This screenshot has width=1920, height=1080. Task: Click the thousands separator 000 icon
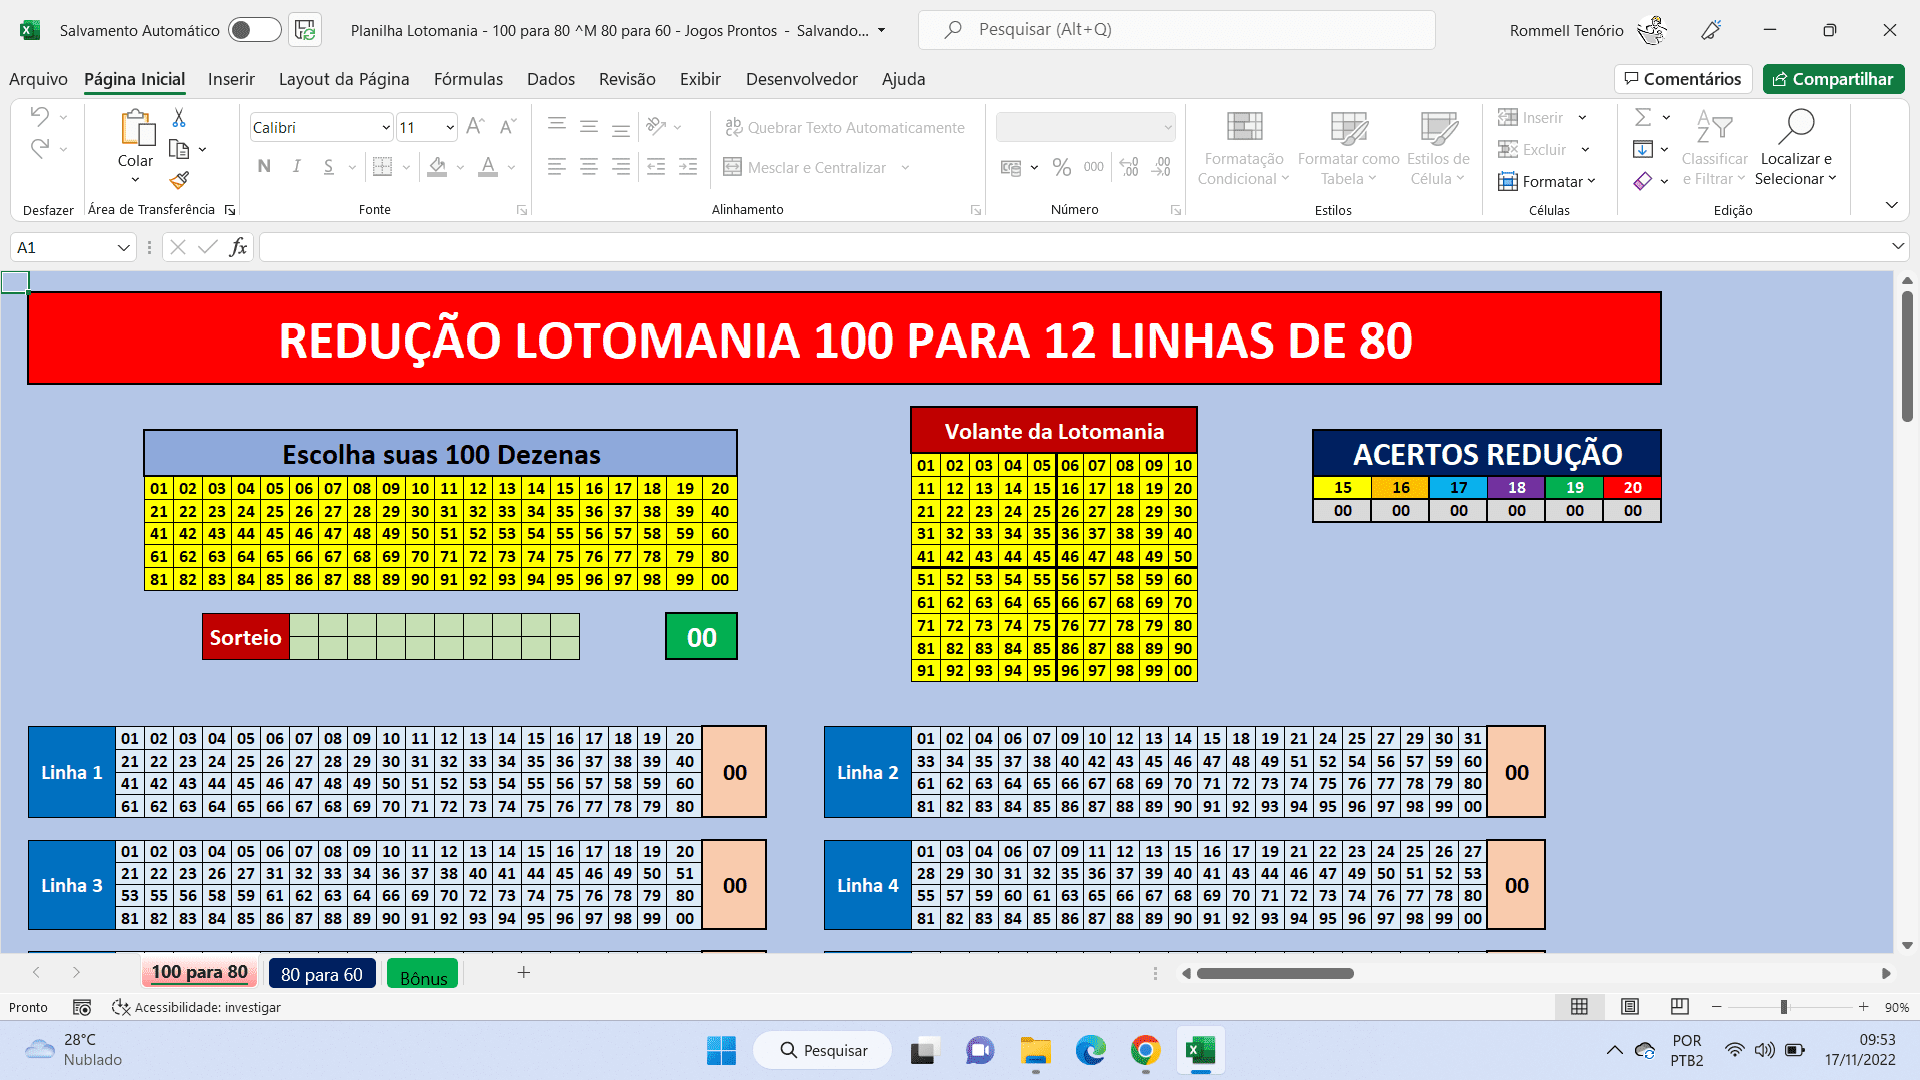click(1094, 167)
